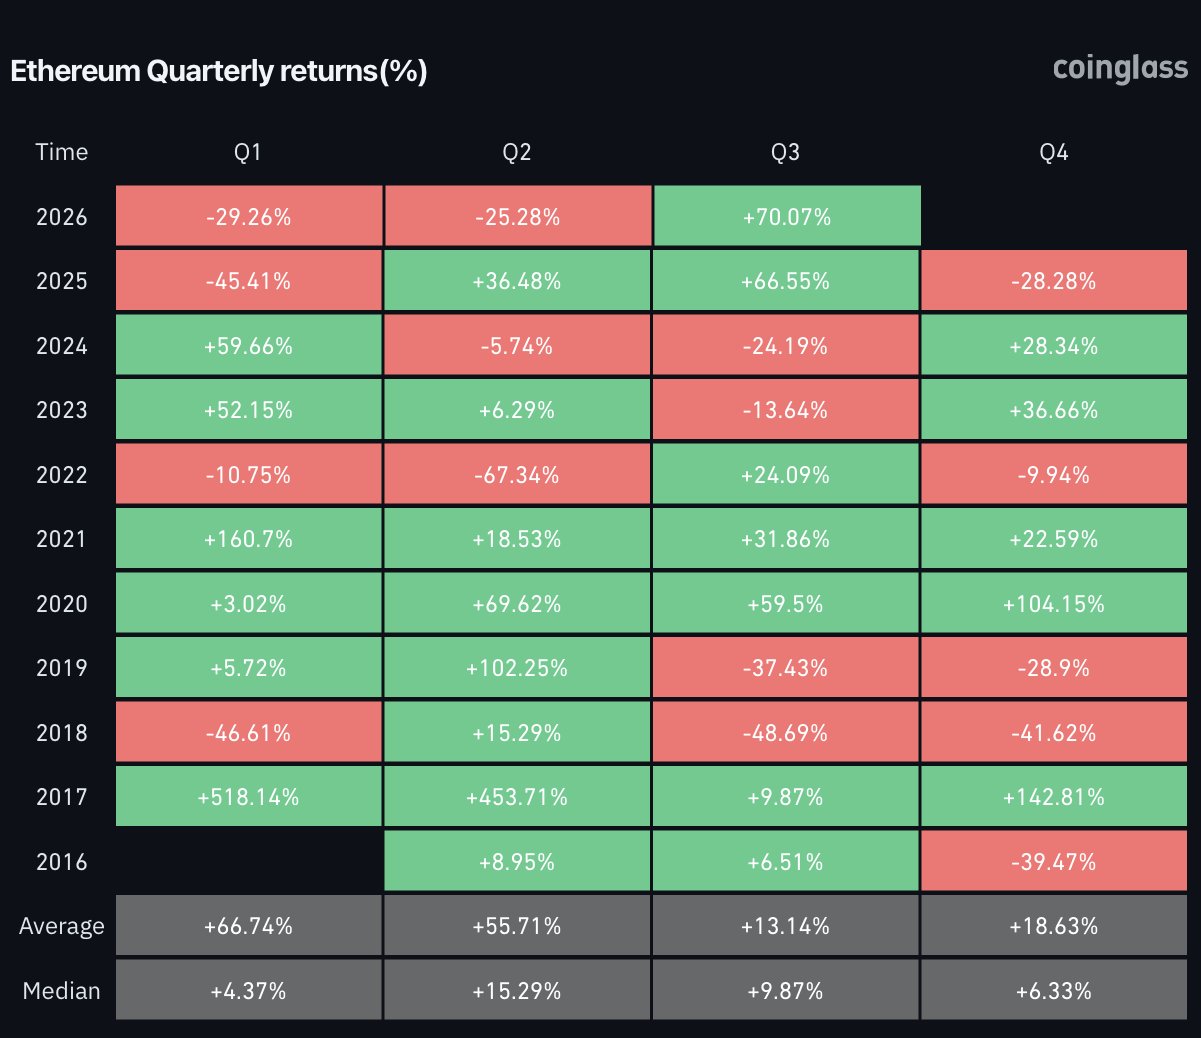Click the 2018 row year label

click(x=62, y=732)
